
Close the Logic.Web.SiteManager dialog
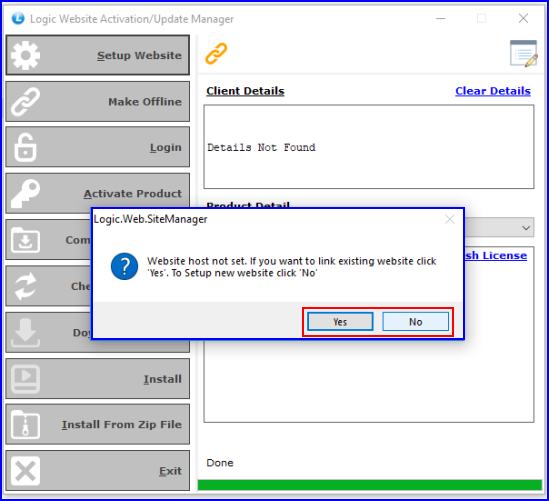(450, 220)
